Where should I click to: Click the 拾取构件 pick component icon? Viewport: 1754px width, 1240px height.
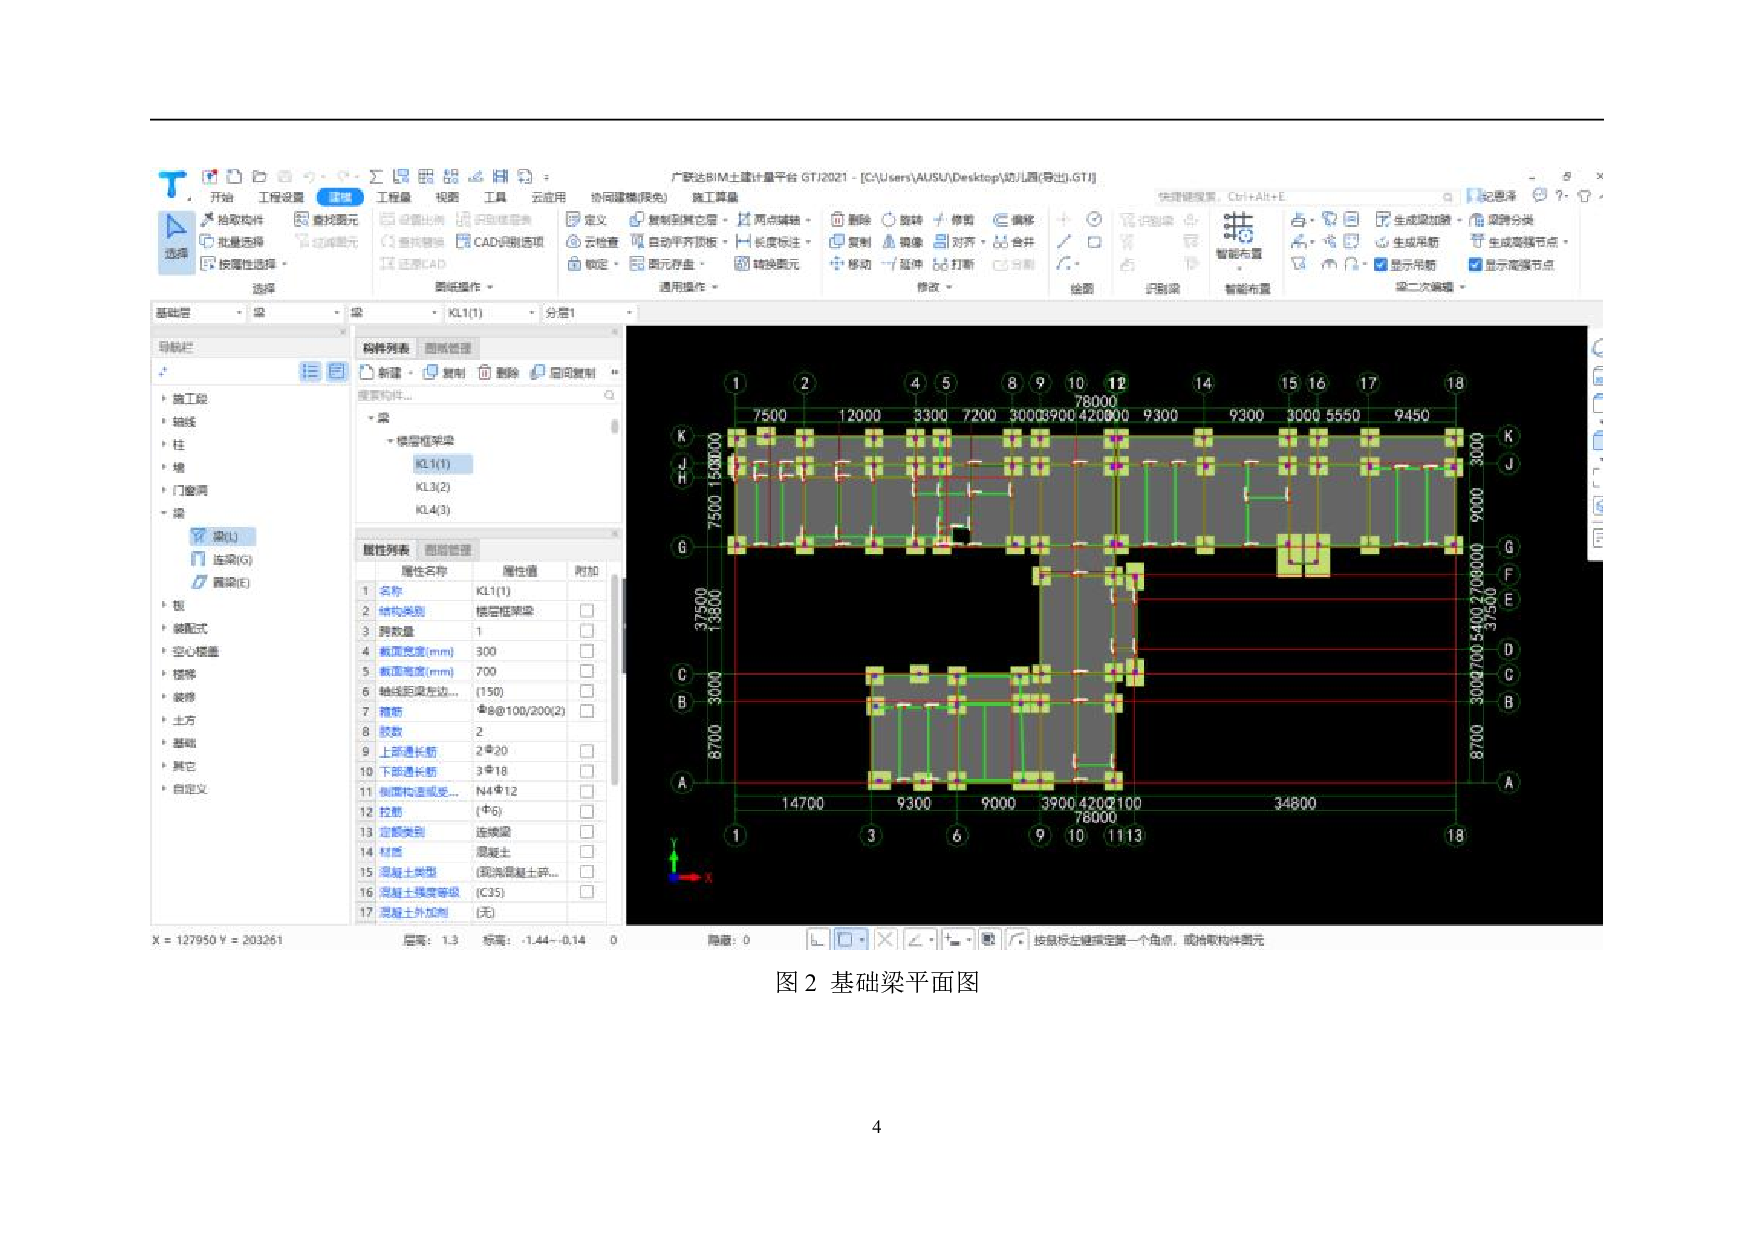coord(208,220)
